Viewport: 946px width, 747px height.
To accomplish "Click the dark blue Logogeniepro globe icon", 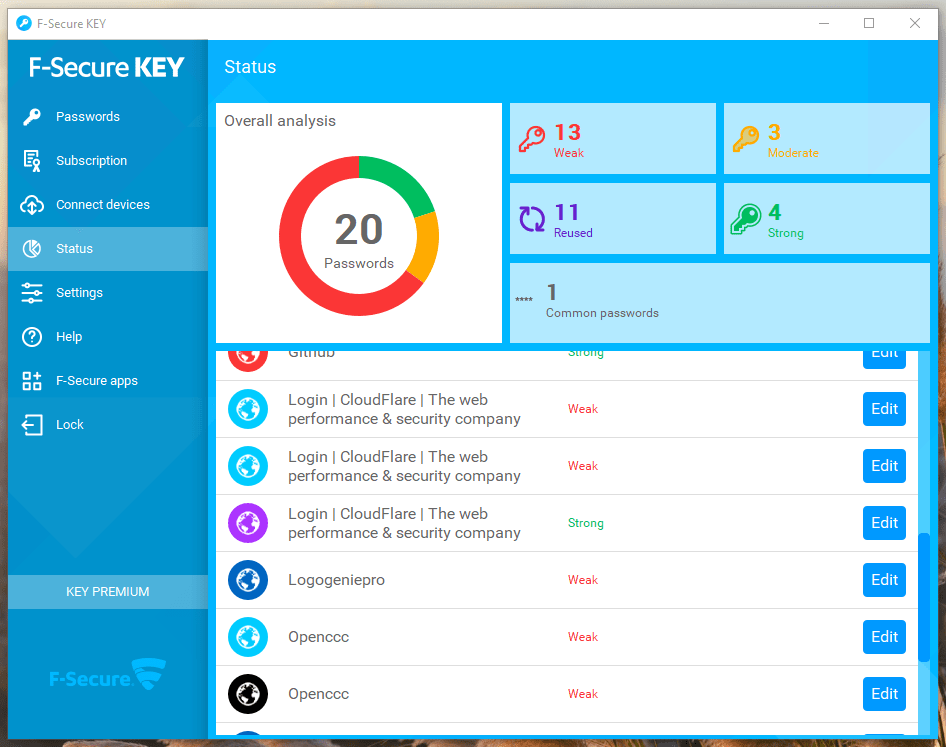I will (x=248, y=580).
